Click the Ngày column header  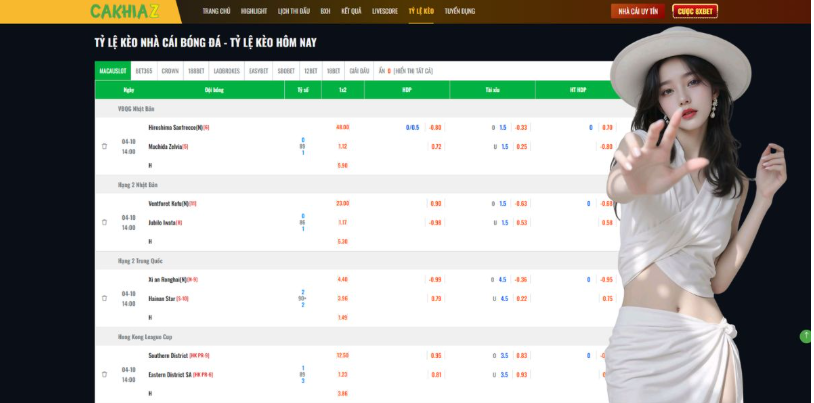[129, 90]
